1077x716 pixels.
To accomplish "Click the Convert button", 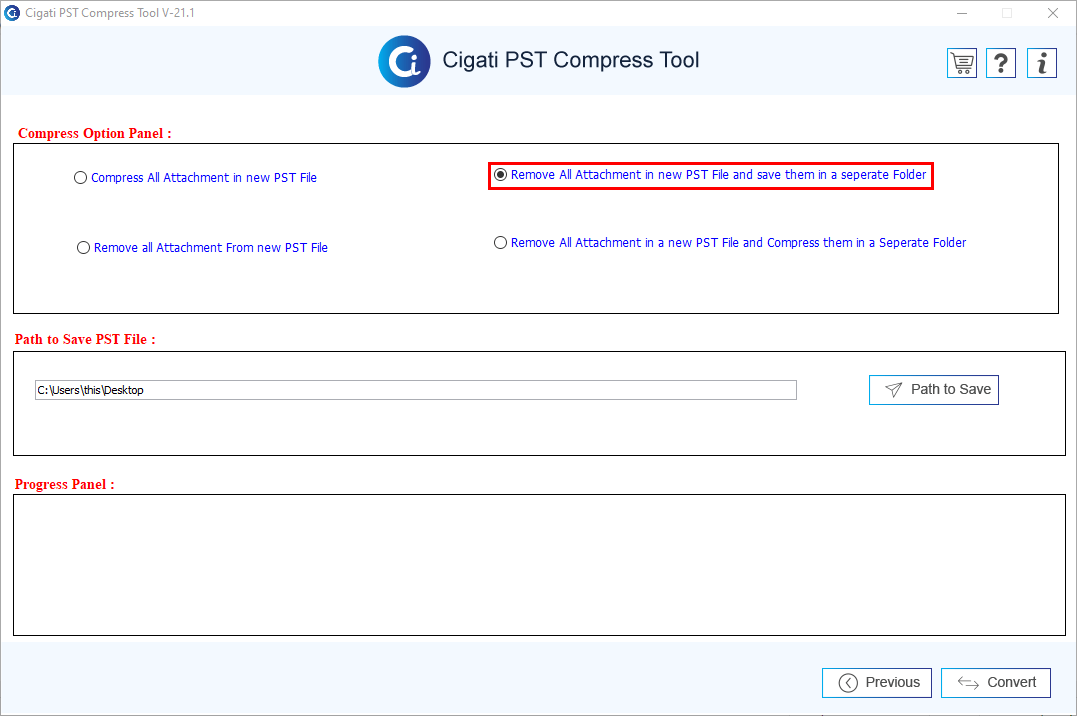I will coord(995,682).
